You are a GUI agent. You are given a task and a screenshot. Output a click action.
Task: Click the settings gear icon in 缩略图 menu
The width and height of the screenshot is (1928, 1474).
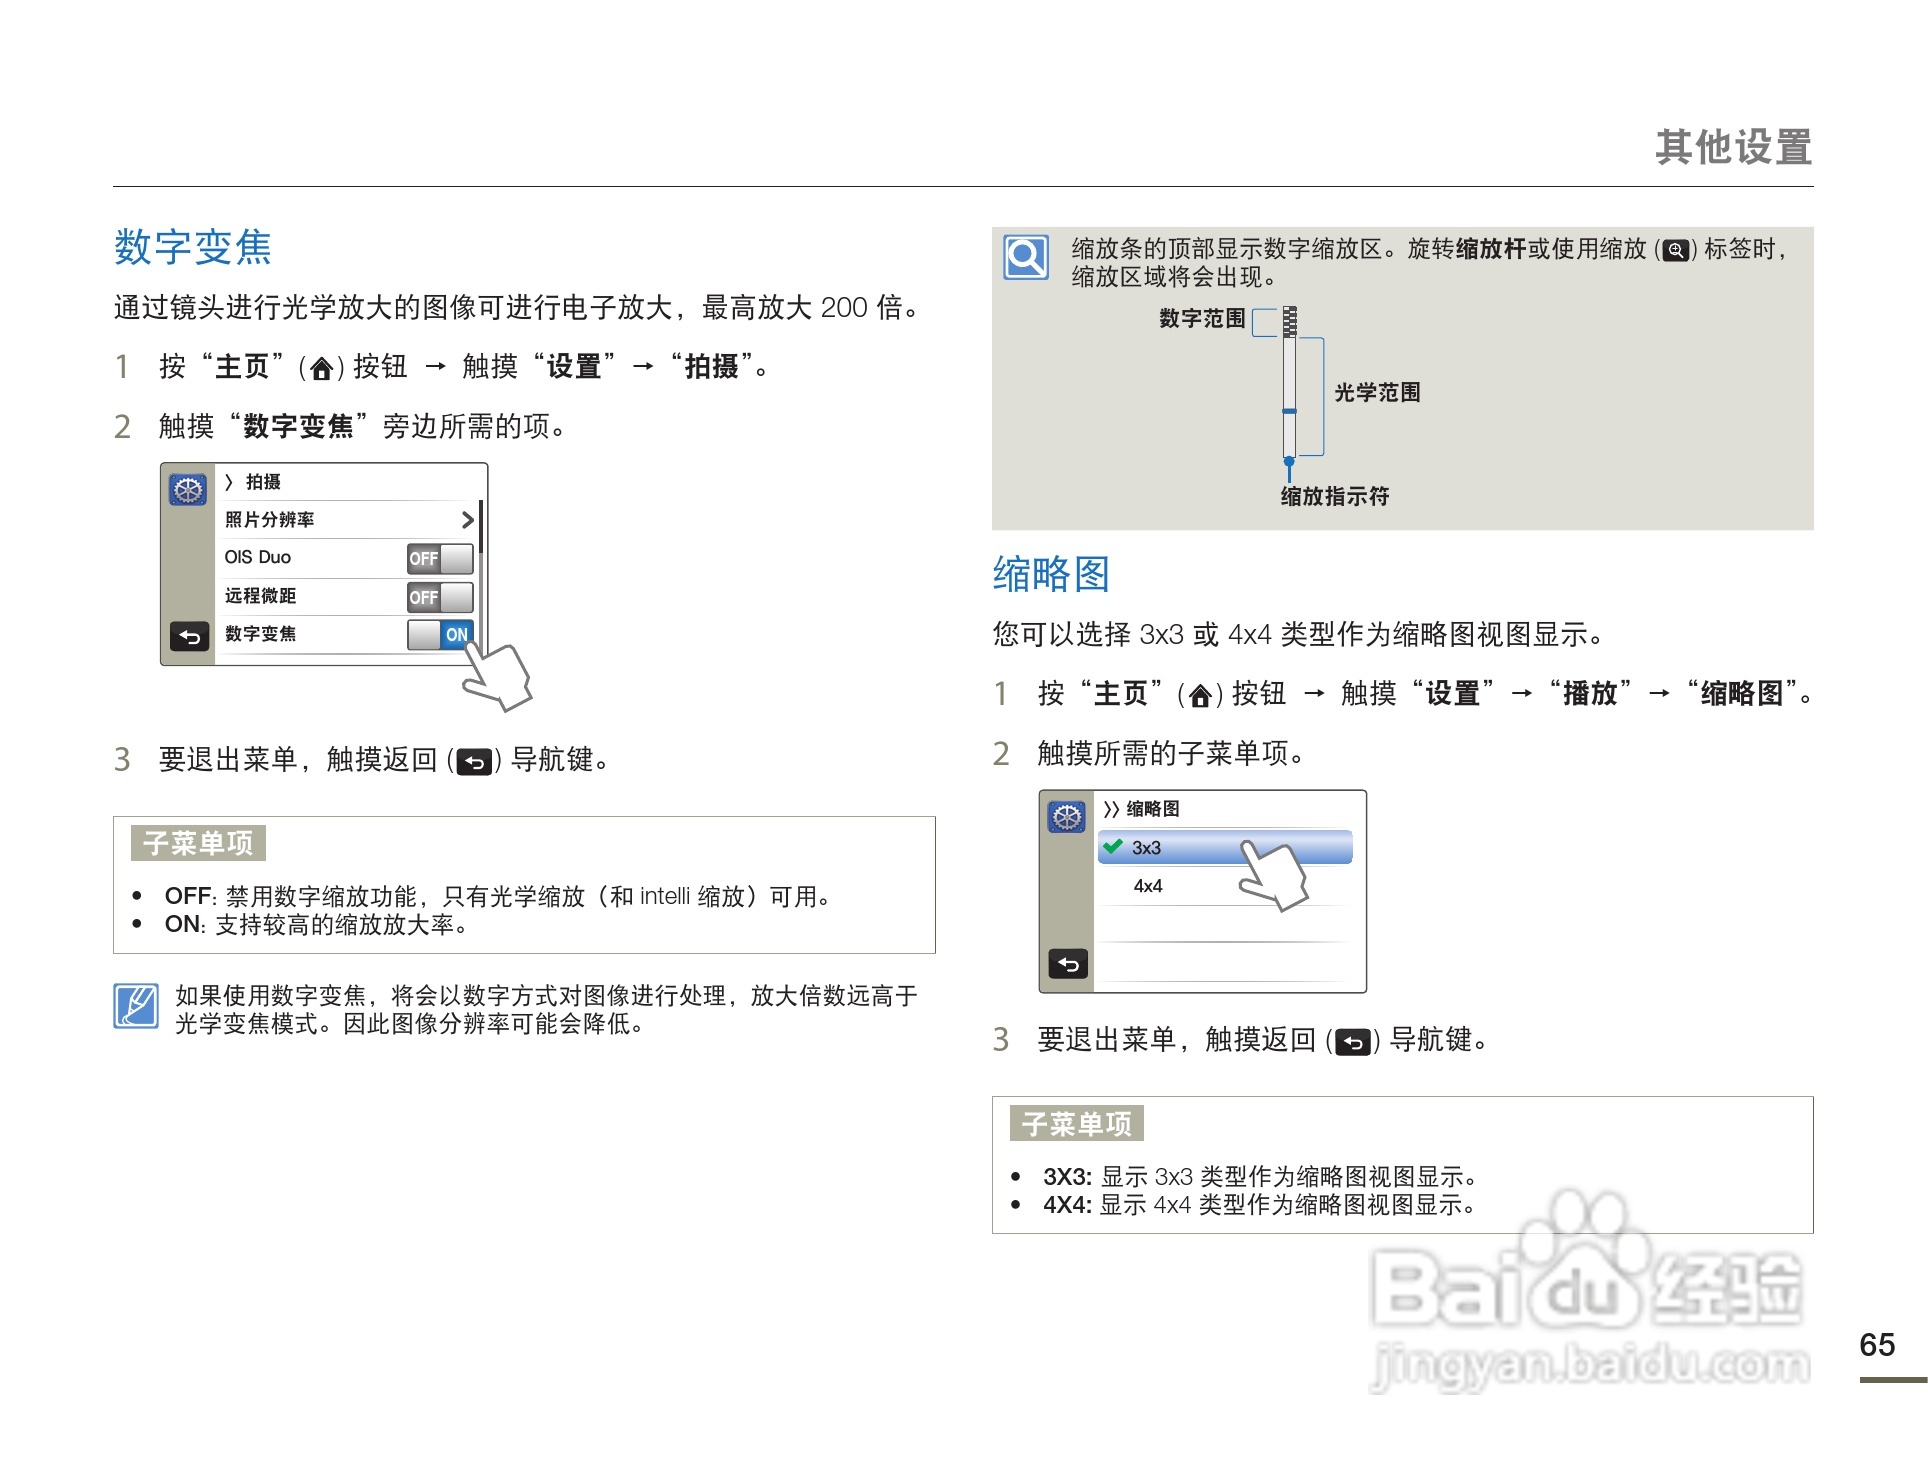[1067, 817]
